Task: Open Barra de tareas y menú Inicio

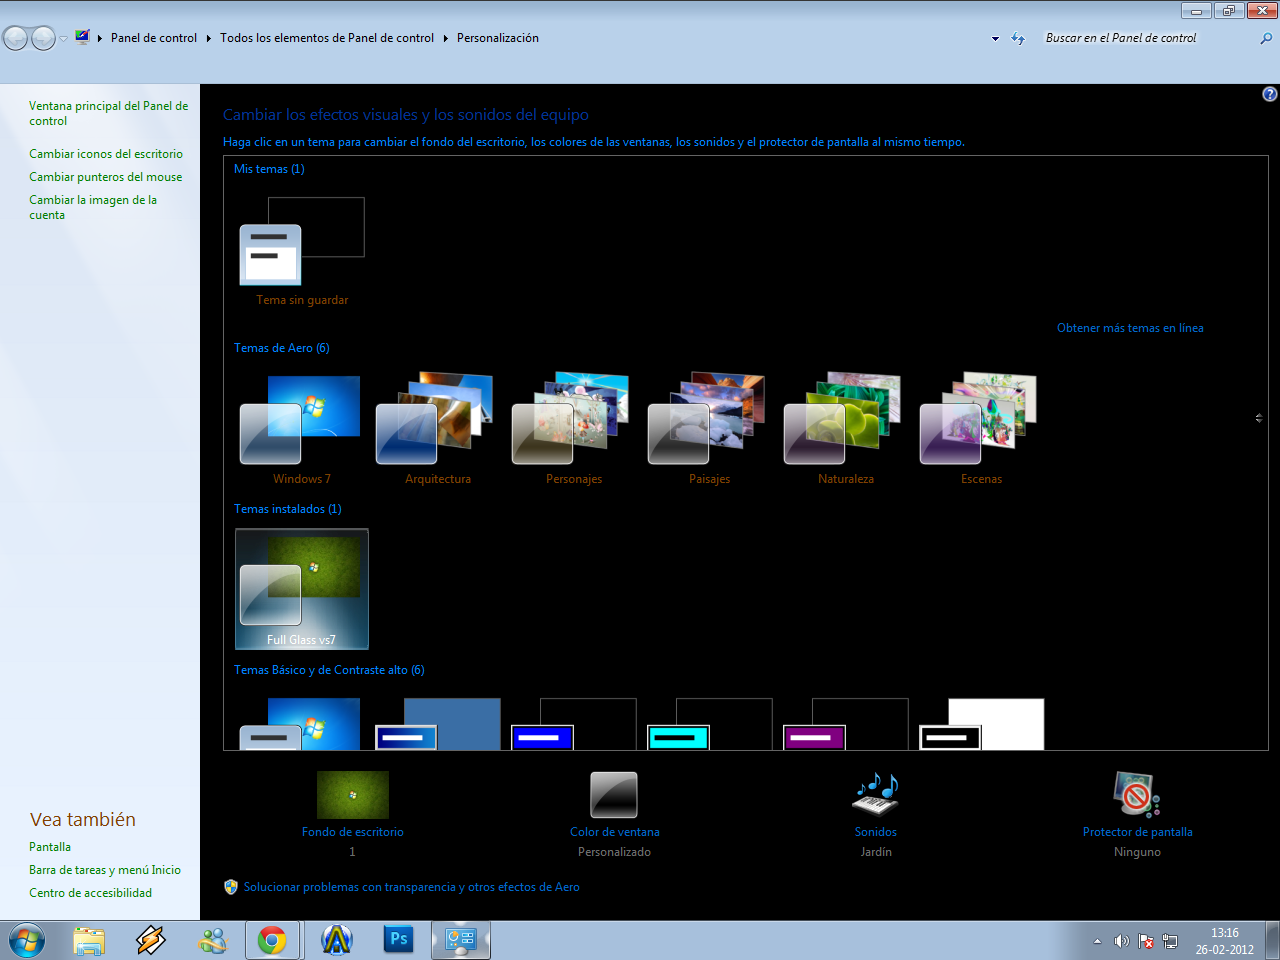Action: 105,870
